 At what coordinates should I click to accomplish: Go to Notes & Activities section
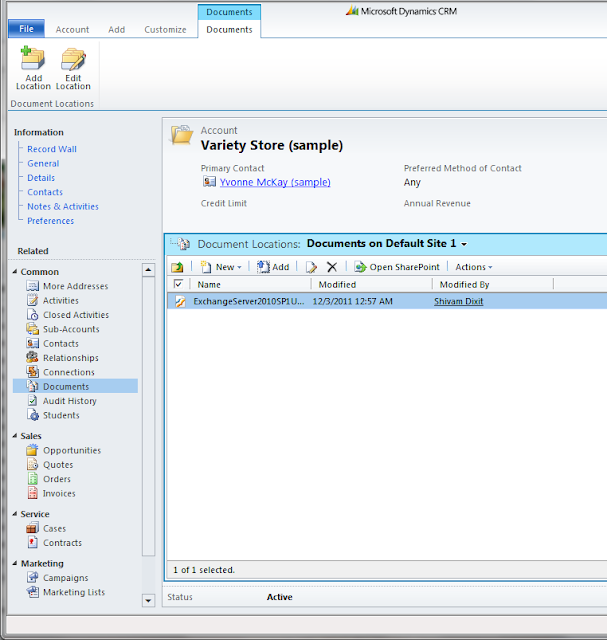click(63, 206)
